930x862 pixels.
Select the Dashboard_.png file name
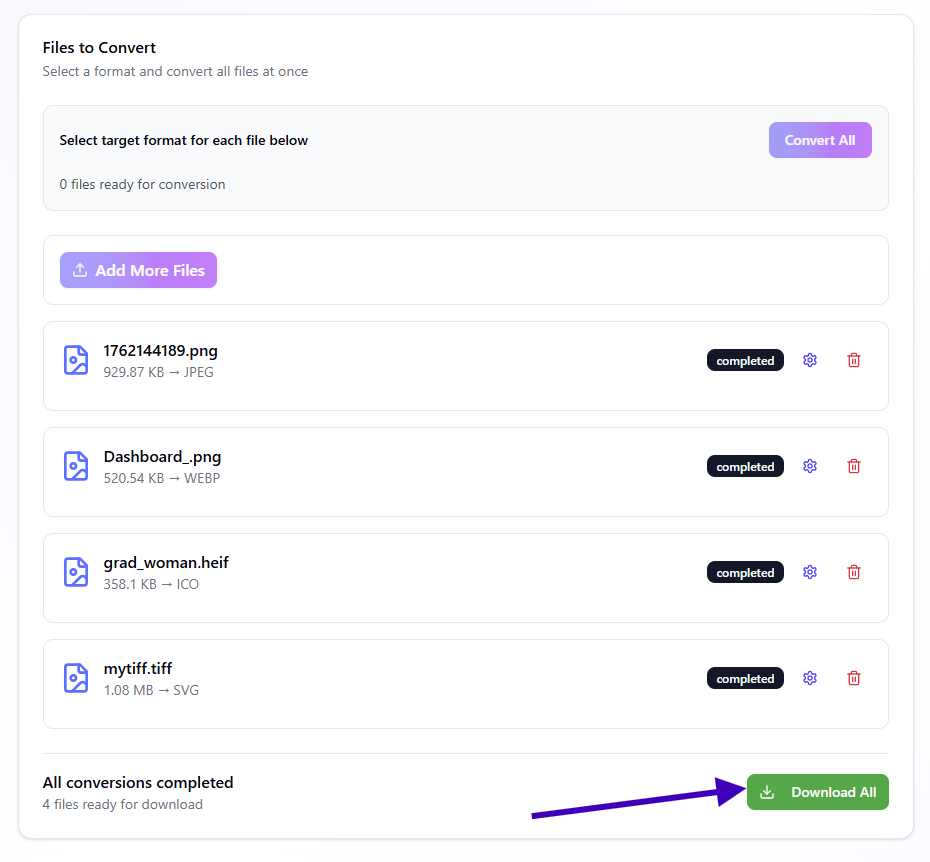tap(162, 457)
